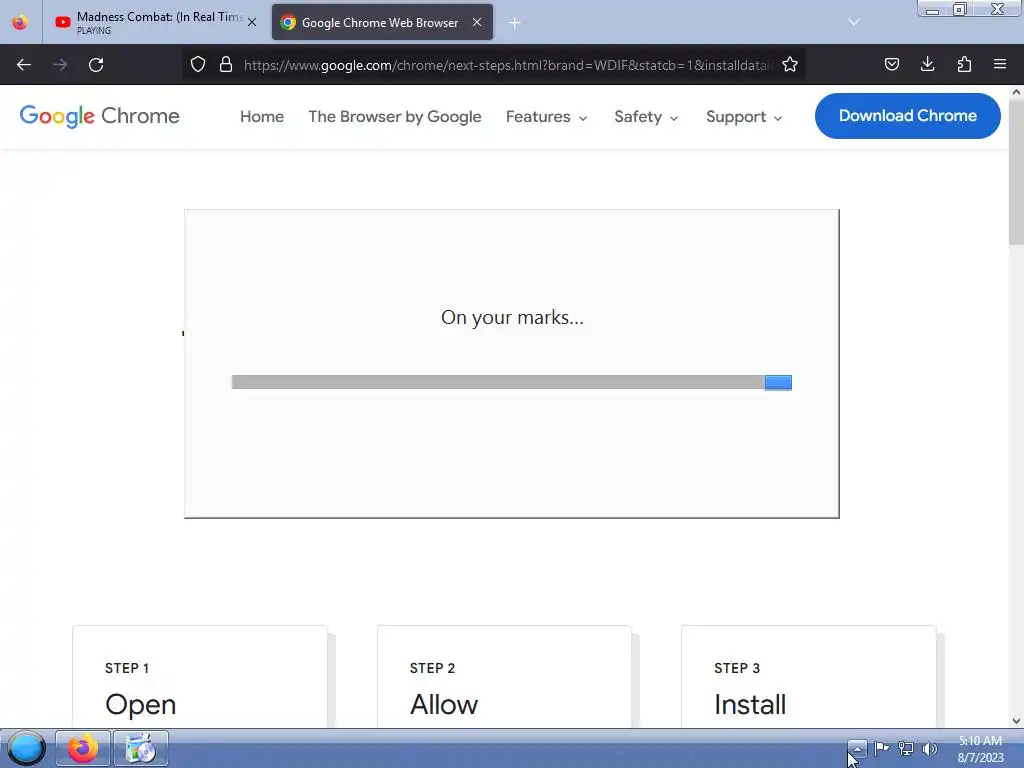The width and height of the screenshot is (1024, 768).
Task: Click the YouTube favicon on first tab
Action: tap(63, 22)
